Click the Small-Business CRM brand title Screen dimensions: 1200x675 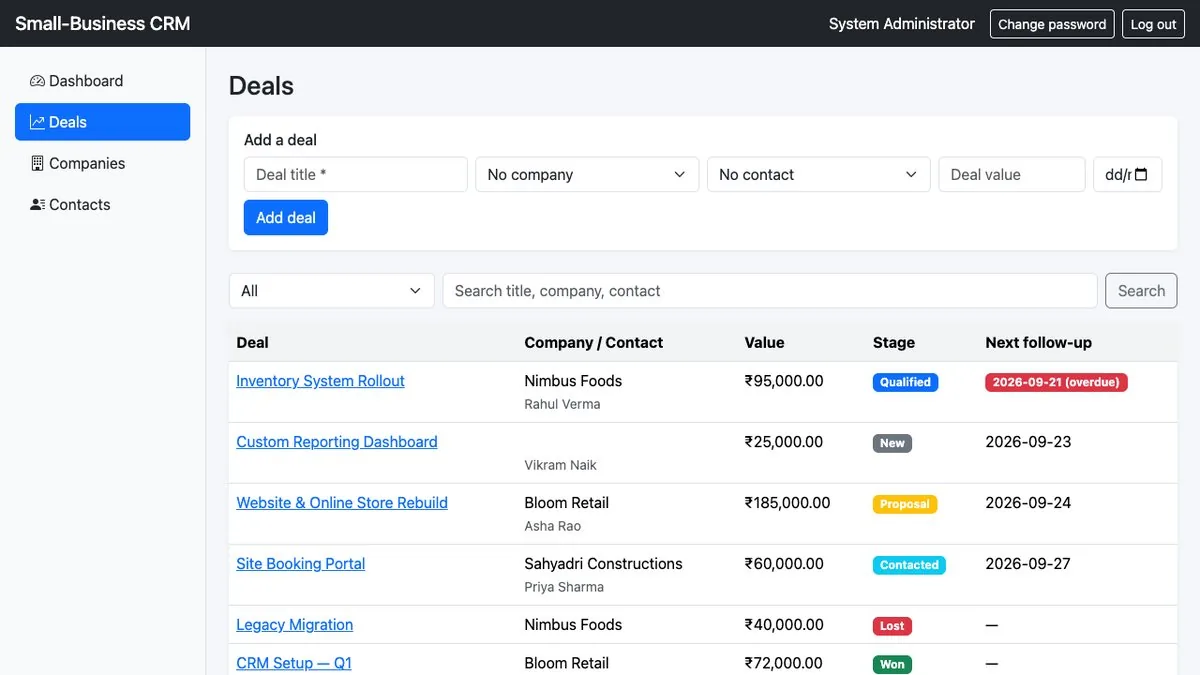click(103, 23)
